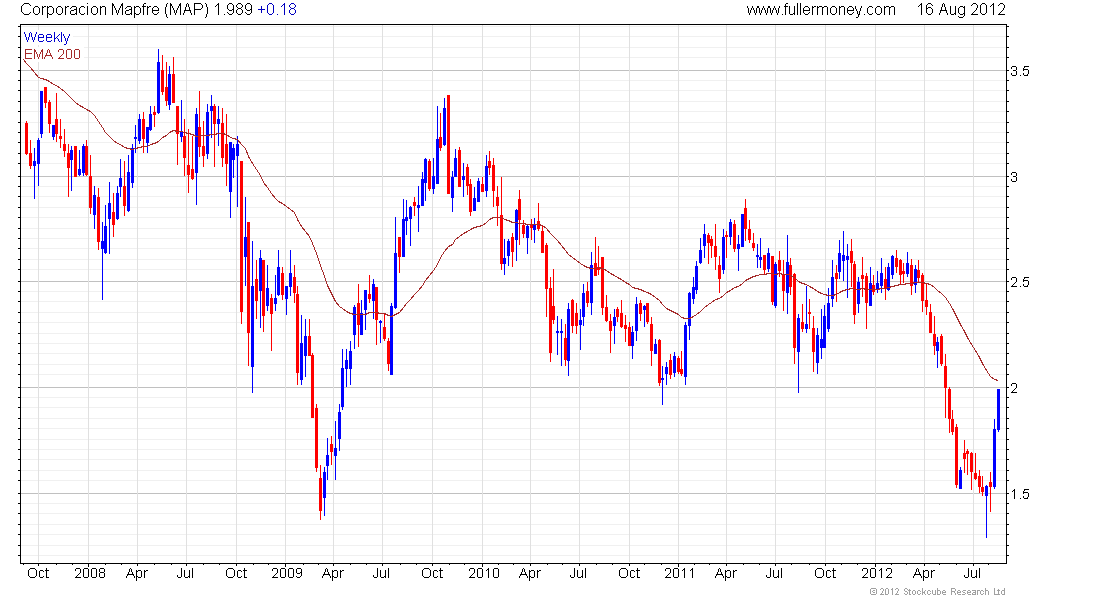Click the EMA 200 indicator legend

tap(52, 54)
